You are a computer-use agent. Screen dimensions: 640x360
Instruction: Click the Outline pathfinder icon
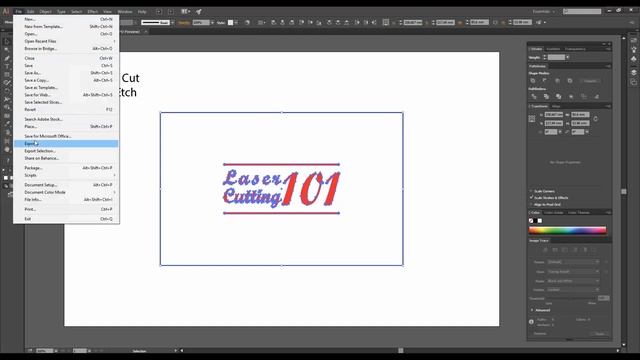click(584, 97)
